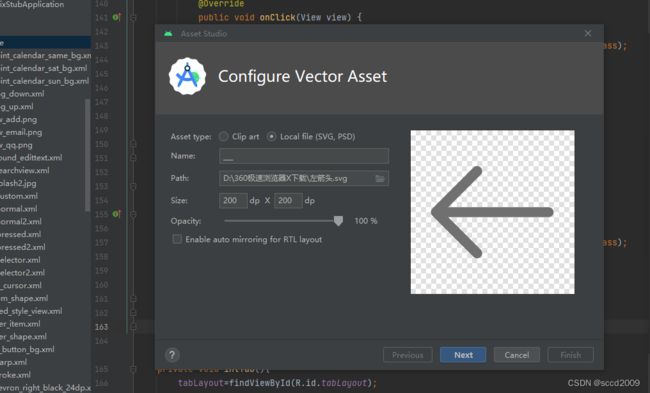The height and width of the screenshot is (393, 650).
Task: Click line number 163 in editor gutter
Action: tap(102, 327)
